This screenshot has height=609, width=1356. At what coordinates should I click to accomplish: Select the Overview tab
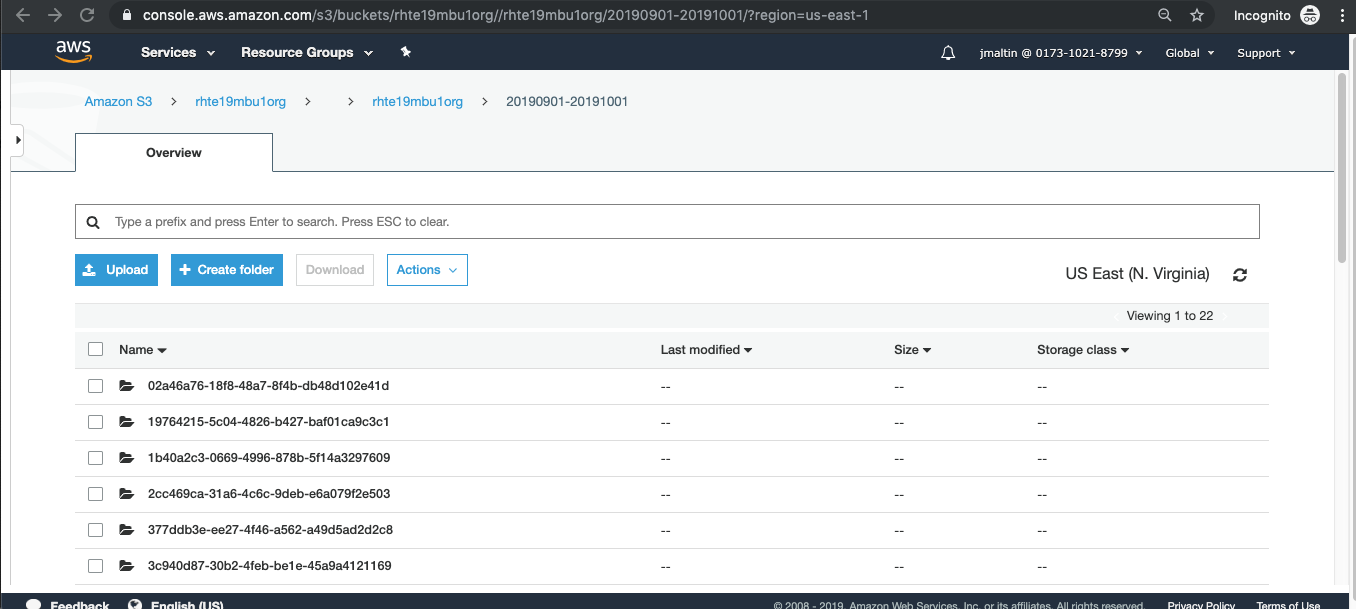174,153
